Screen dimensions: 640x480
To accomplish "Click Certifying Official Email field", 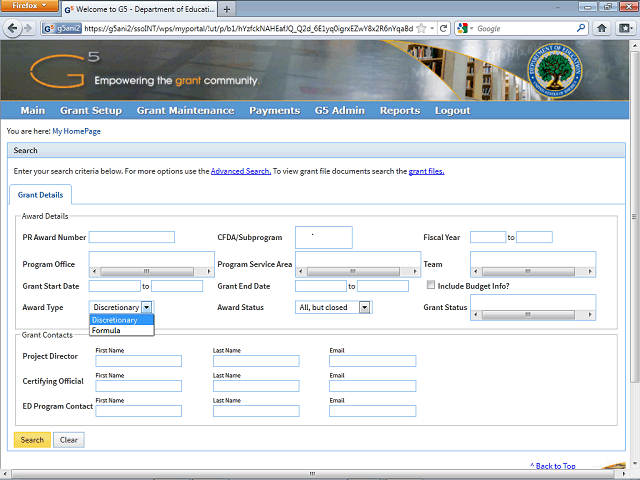I will (x=373, y=386).
